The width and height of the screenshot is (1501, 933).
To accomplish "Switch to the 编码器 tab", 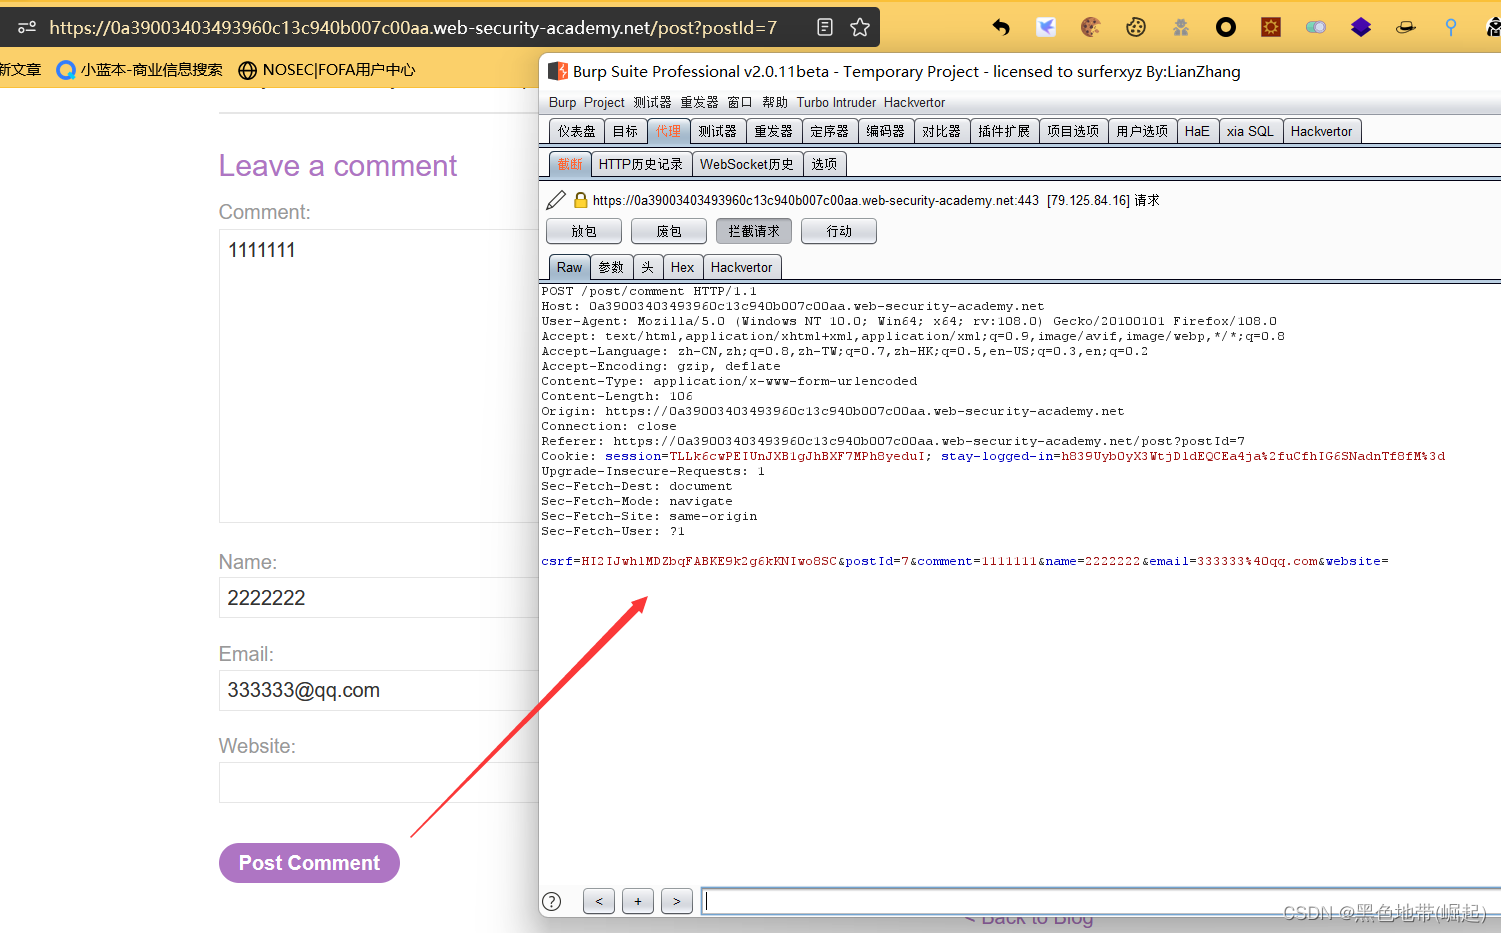I will 885,131.
